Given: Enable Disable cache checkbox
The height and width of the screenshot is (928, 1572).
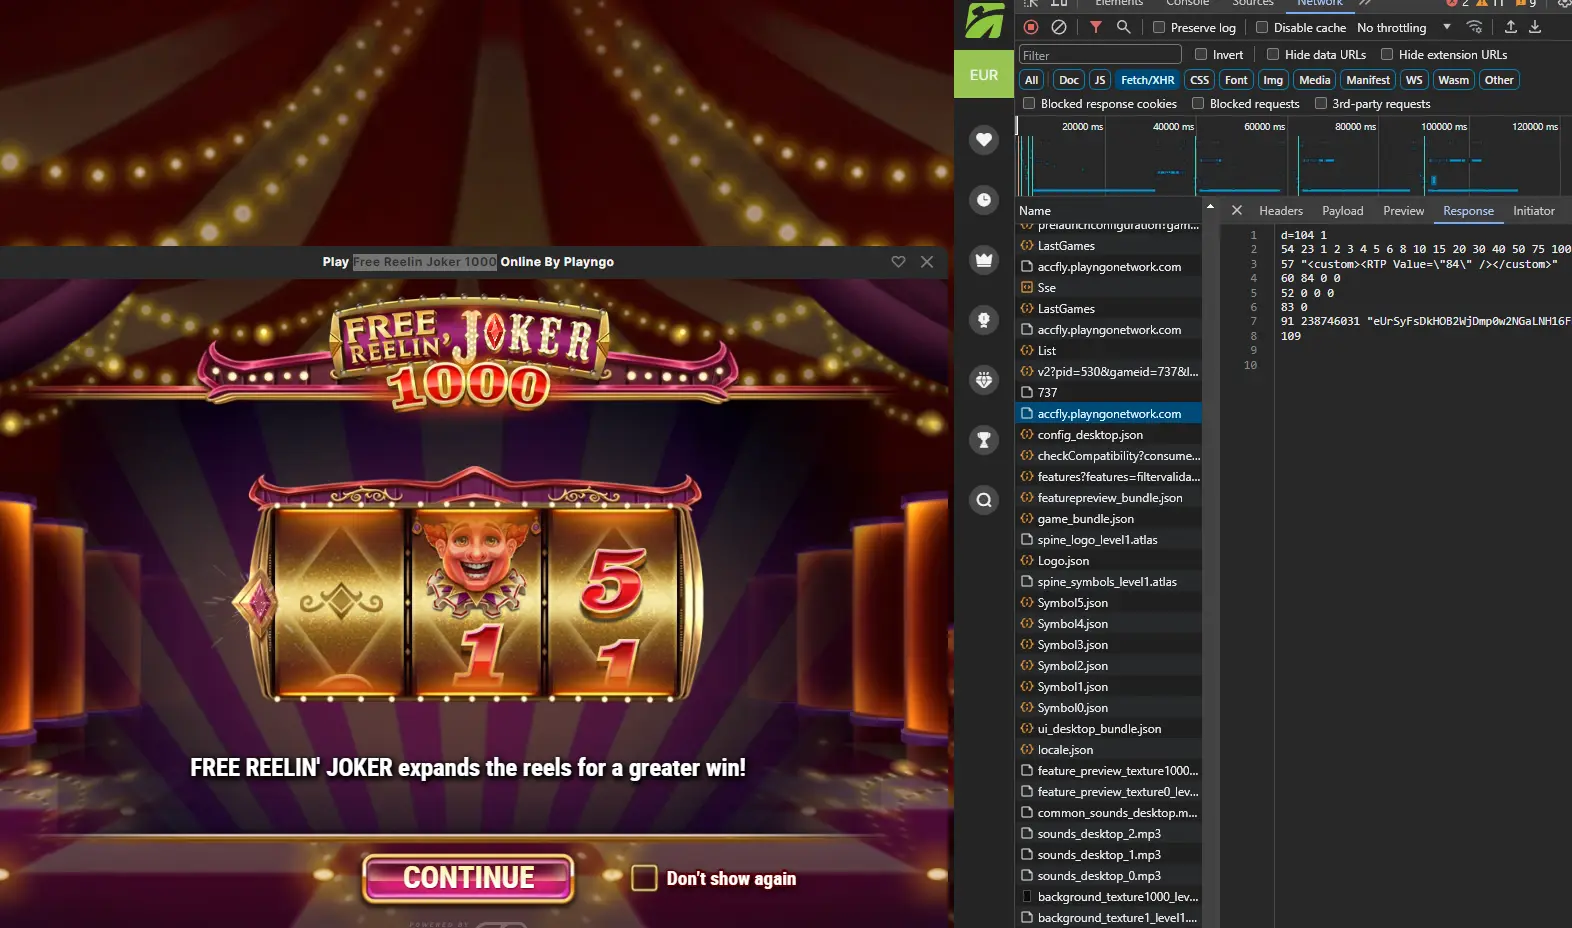Looking at the screenshot, I should click(x=1262, y=27).
